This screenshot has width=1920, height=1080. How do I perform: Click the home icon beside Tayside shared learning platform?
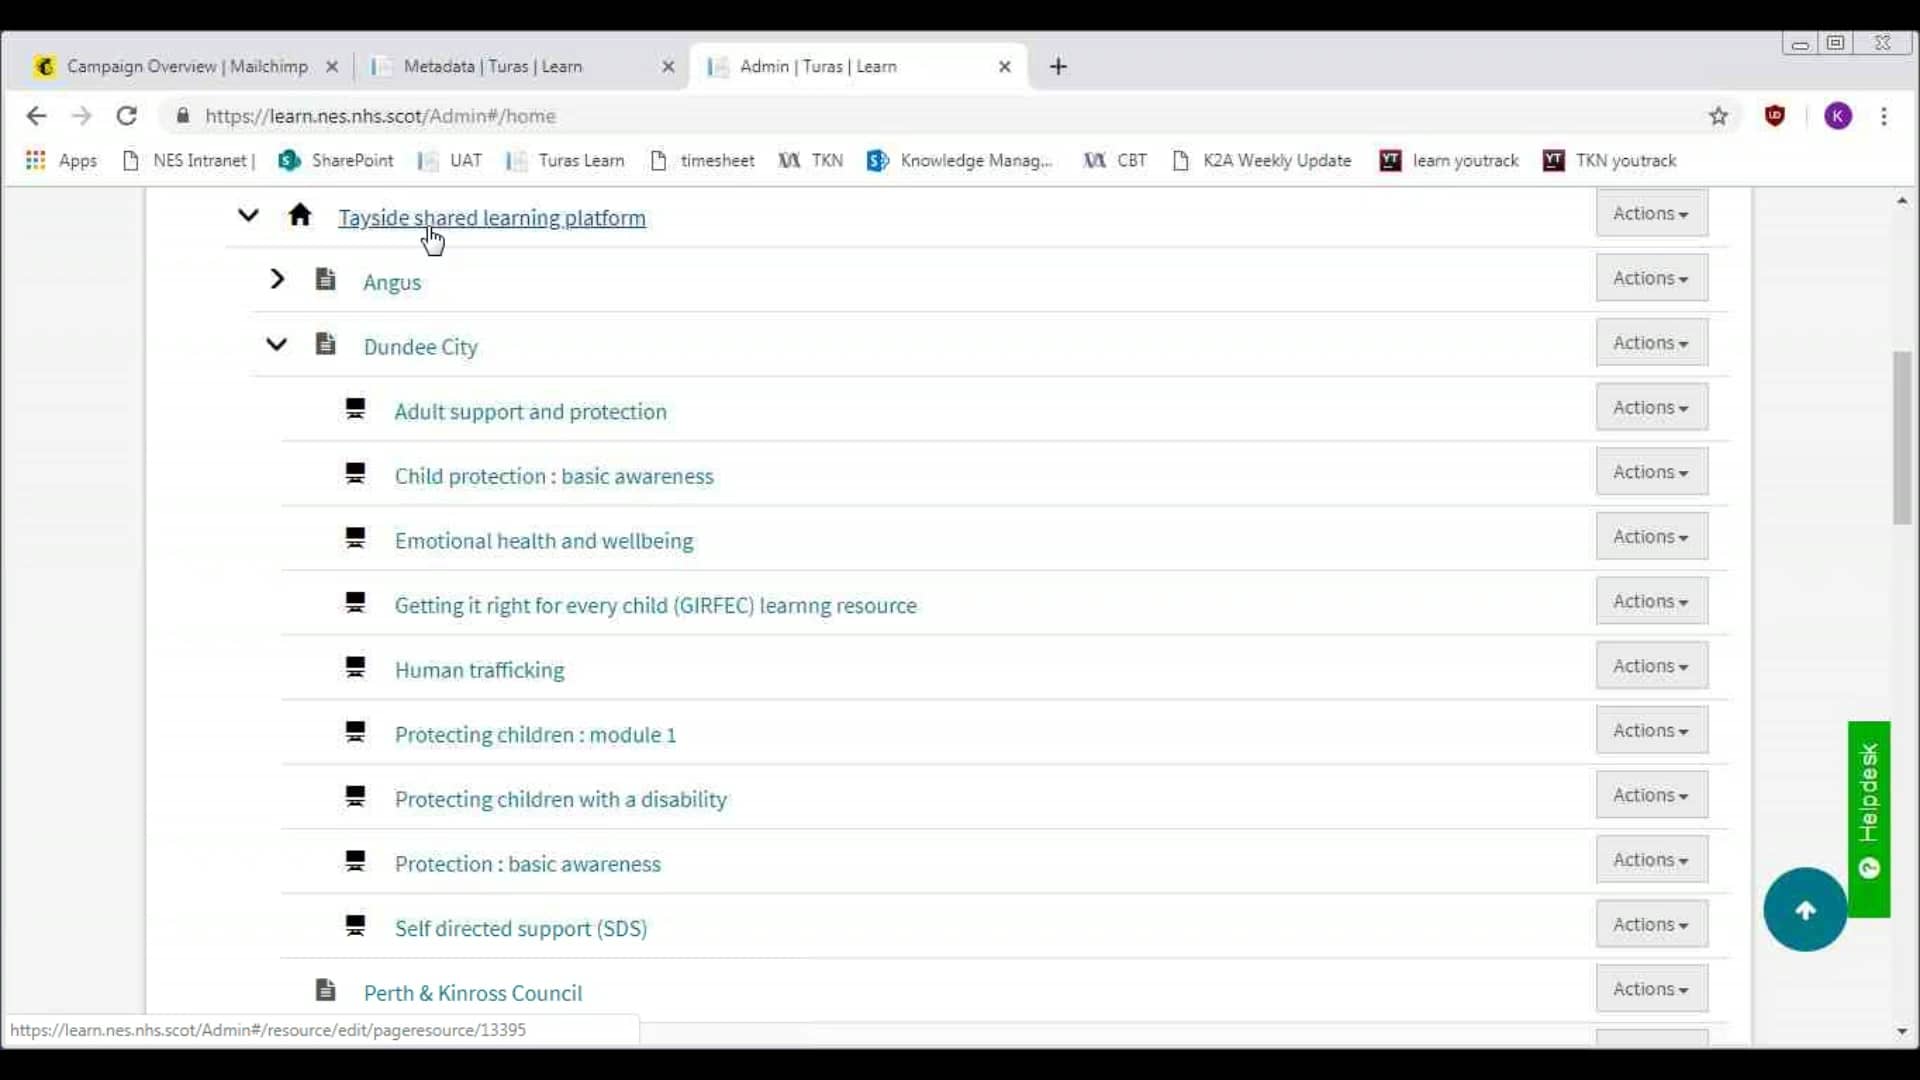click(301, 216)
